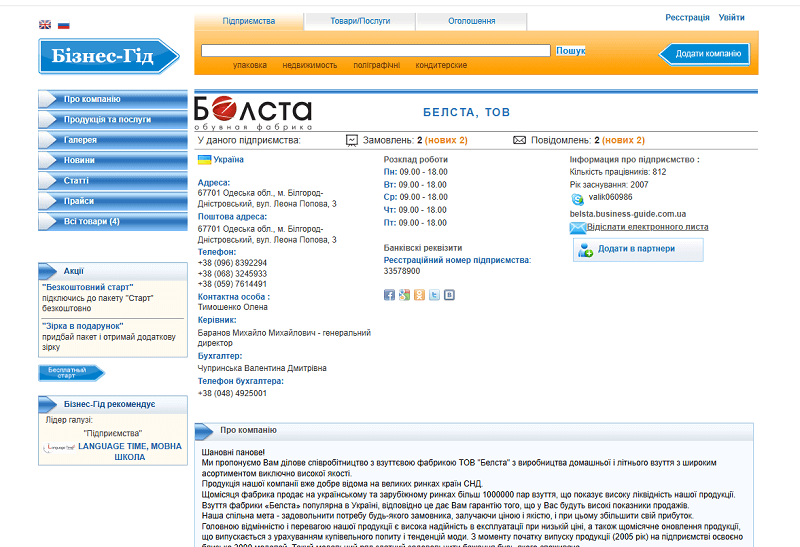Viewport: 800px width, 547px height.
Task: Switch site language to English flag
Action: (x=45, y=24)
